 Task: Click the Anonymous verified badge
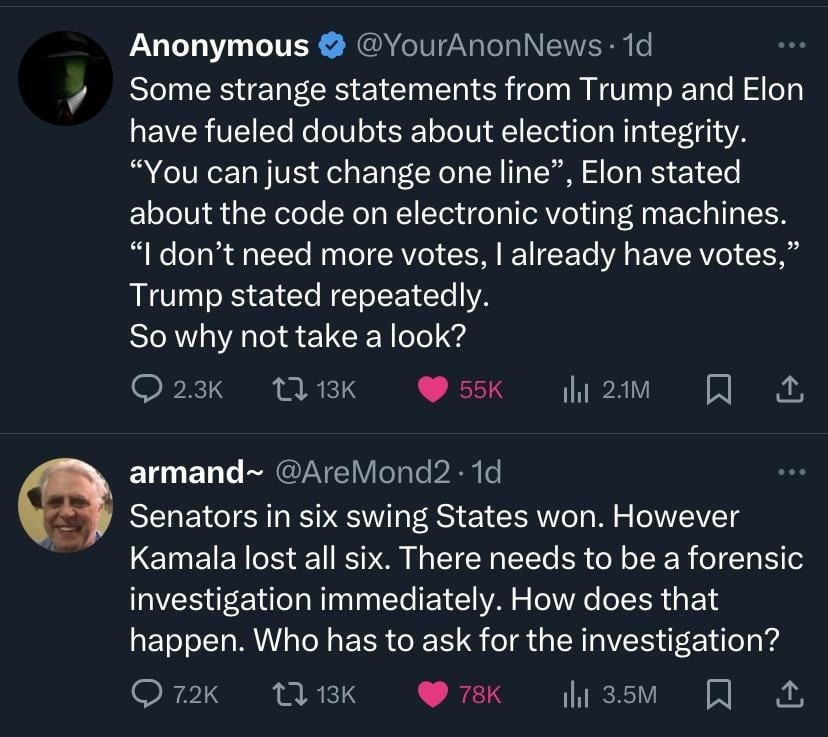click(331, 46)
